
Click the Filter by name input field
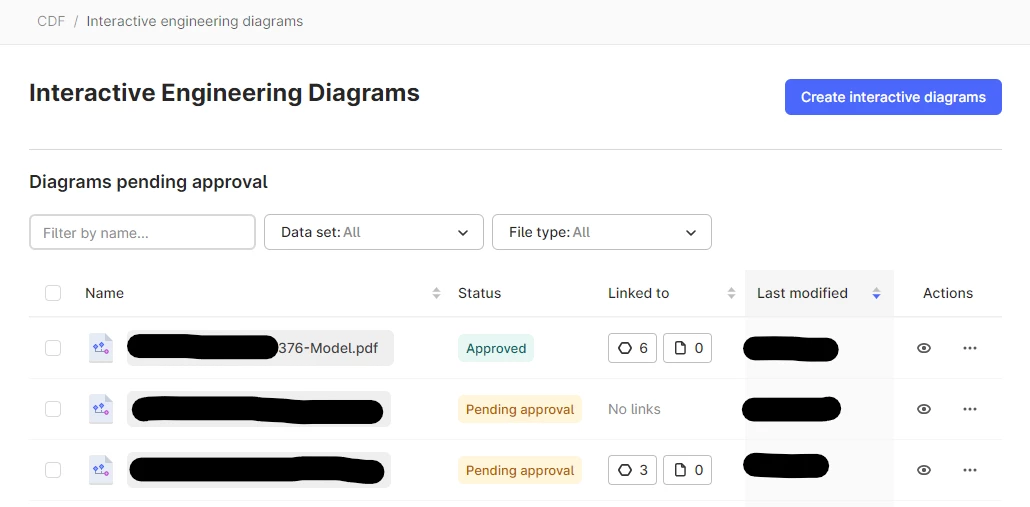click(142, 232)
